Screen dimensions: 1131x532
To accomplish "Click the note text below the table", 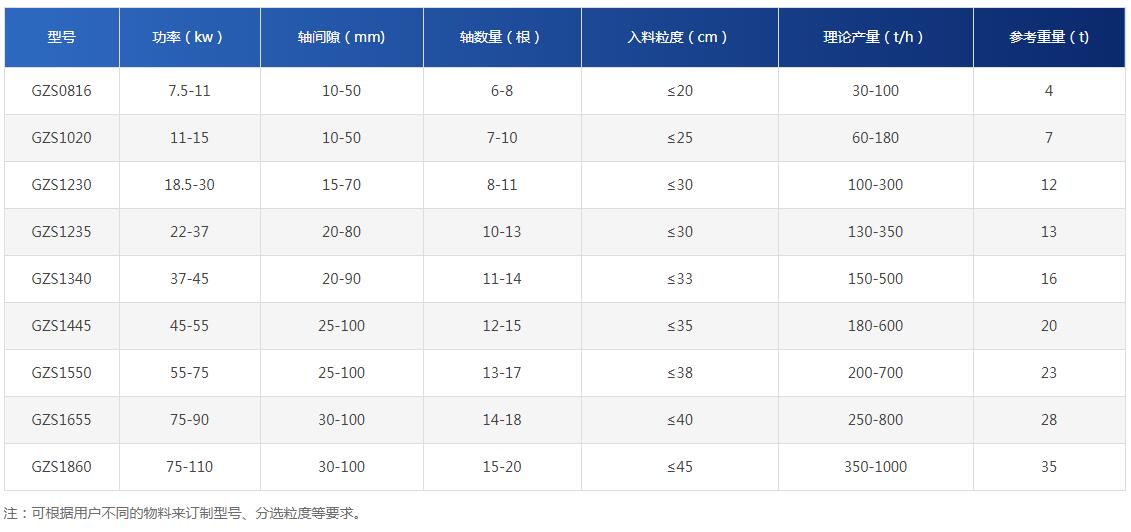I will click(x=182, y=513).
